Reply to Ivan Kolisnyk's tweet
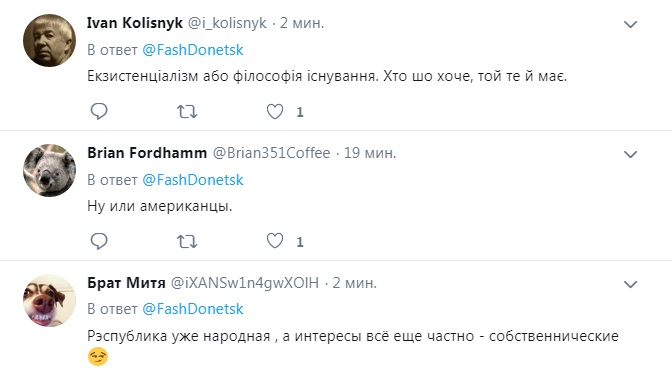The width and height of the screenshot is (672, 373). coord(99,111)
